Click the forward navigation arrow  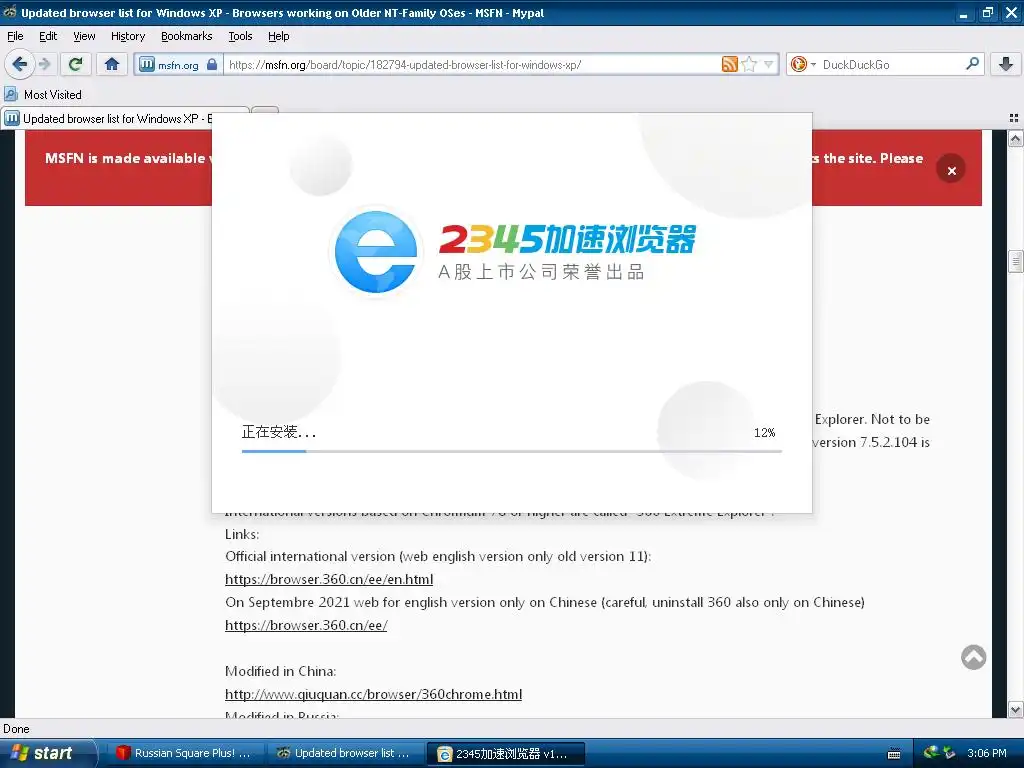click(x=44, y=64)
